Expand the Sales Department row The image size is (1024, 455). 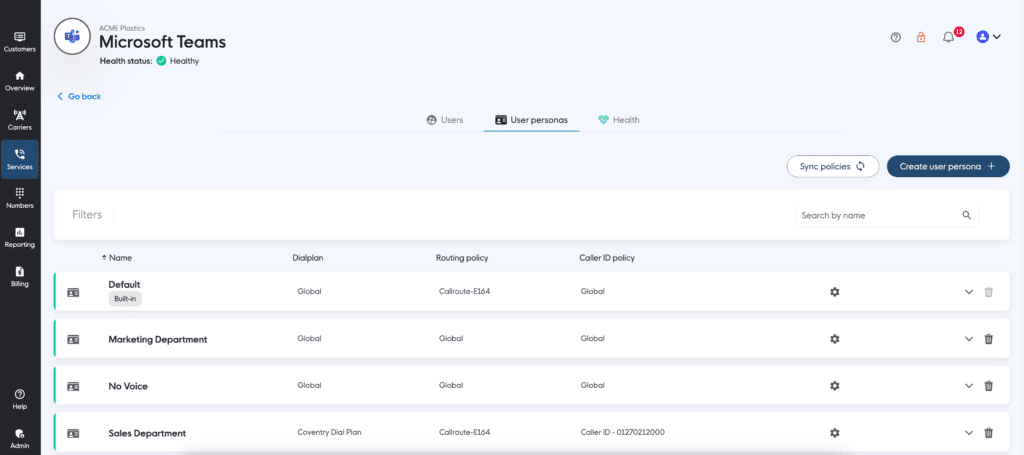[969, 433]
